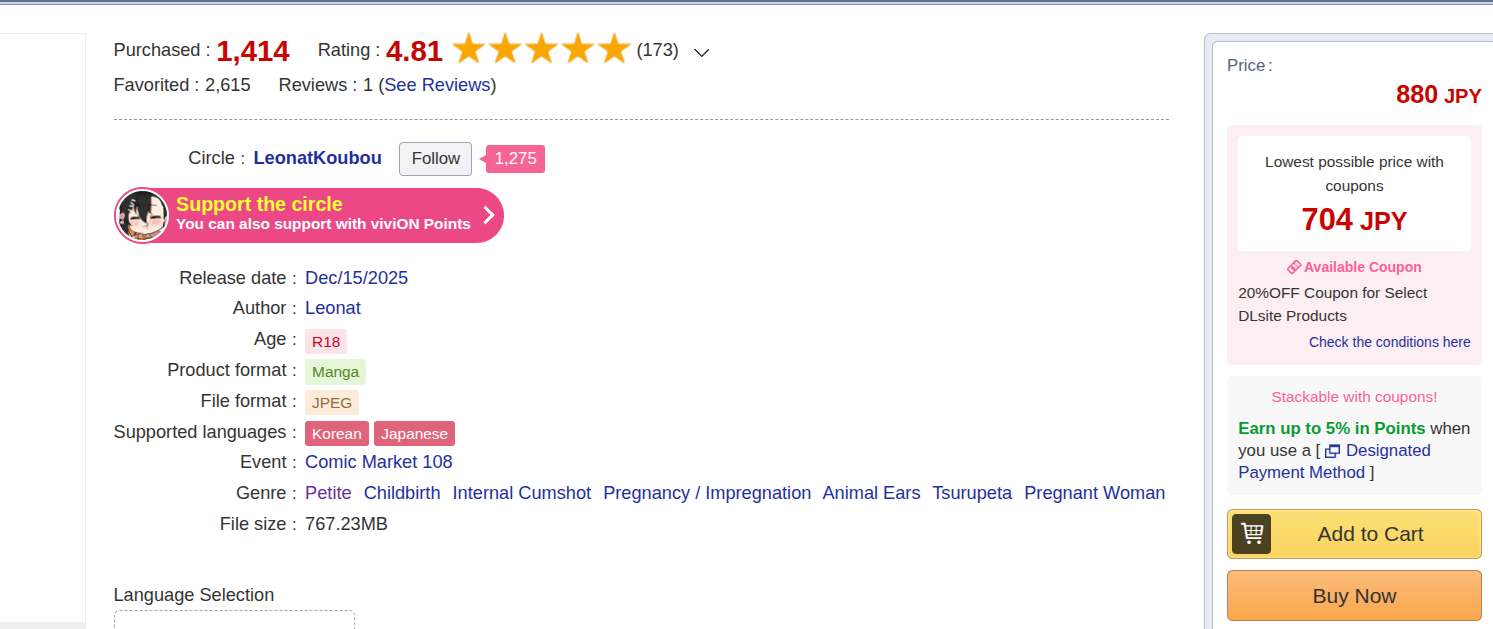Screen dimensions: 1493x629
Task: Add the product to cart
Action: click(x=1354, y=534)
